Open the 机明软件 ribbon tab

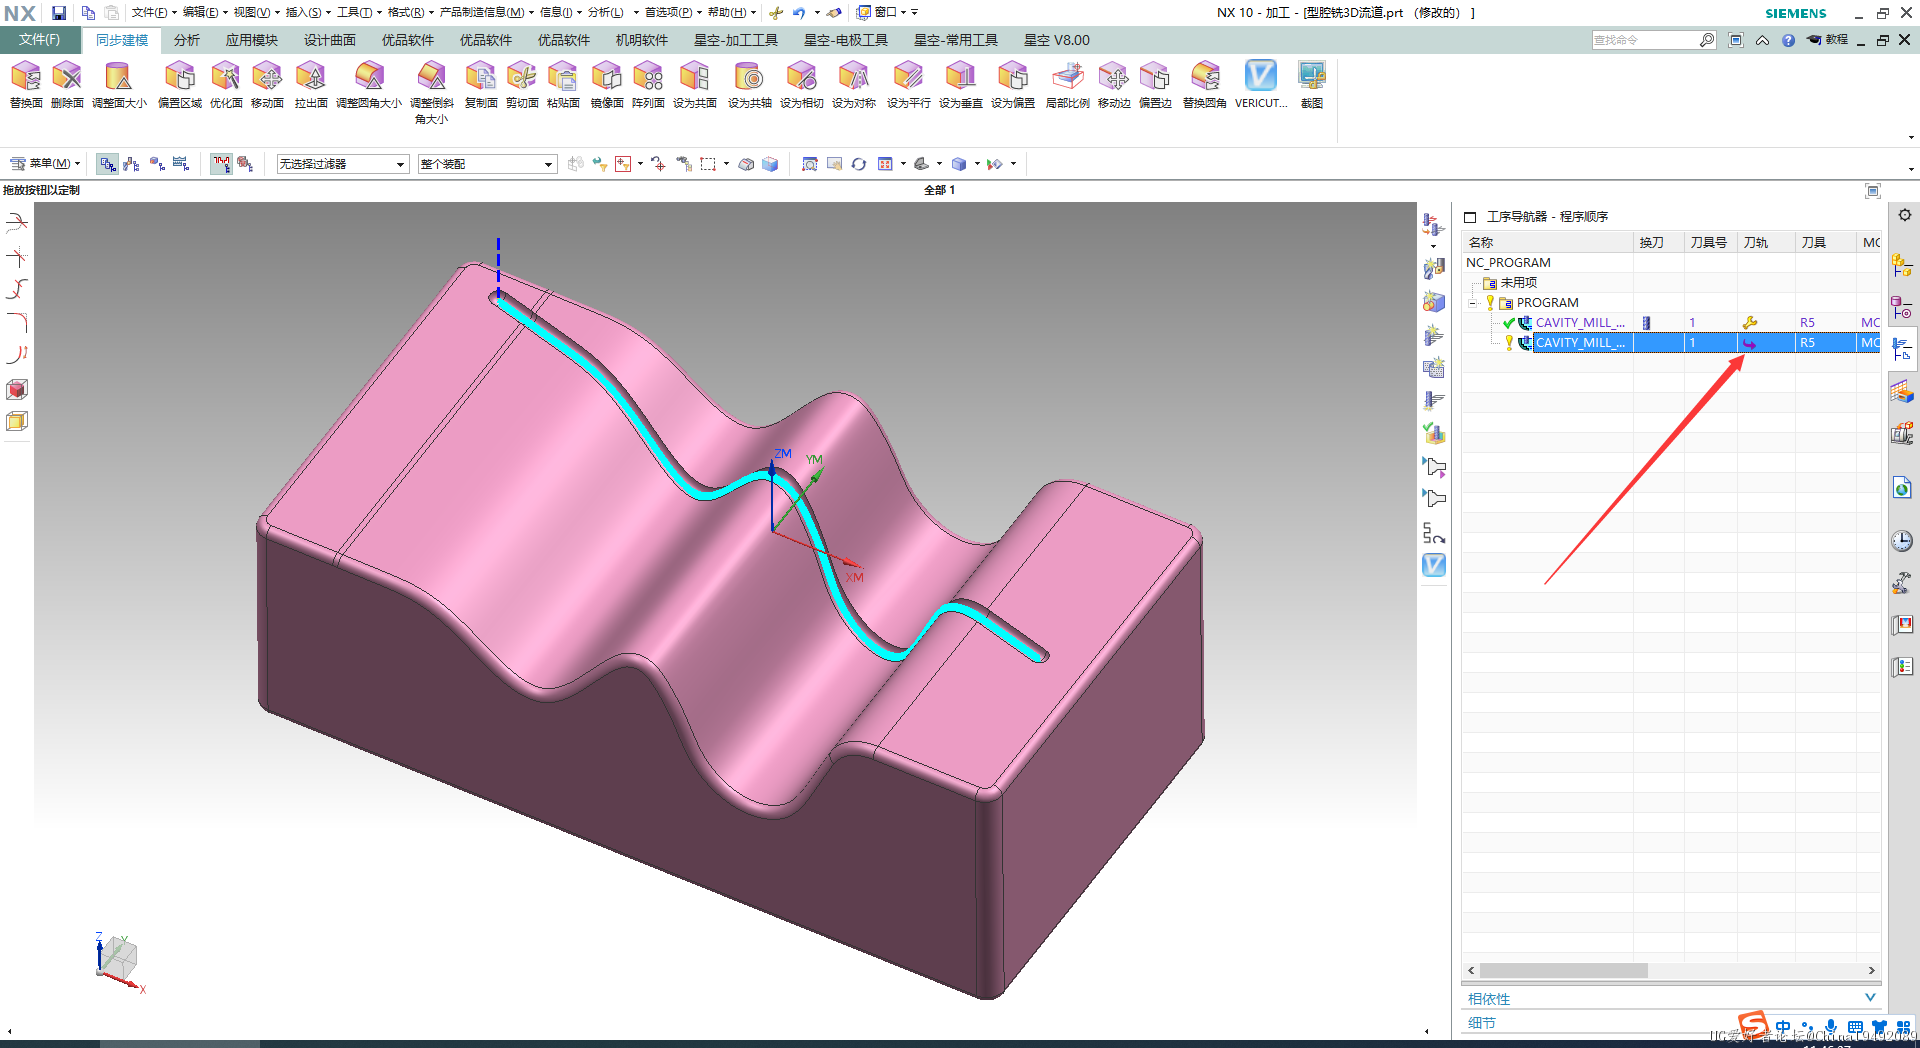[642, 40]
